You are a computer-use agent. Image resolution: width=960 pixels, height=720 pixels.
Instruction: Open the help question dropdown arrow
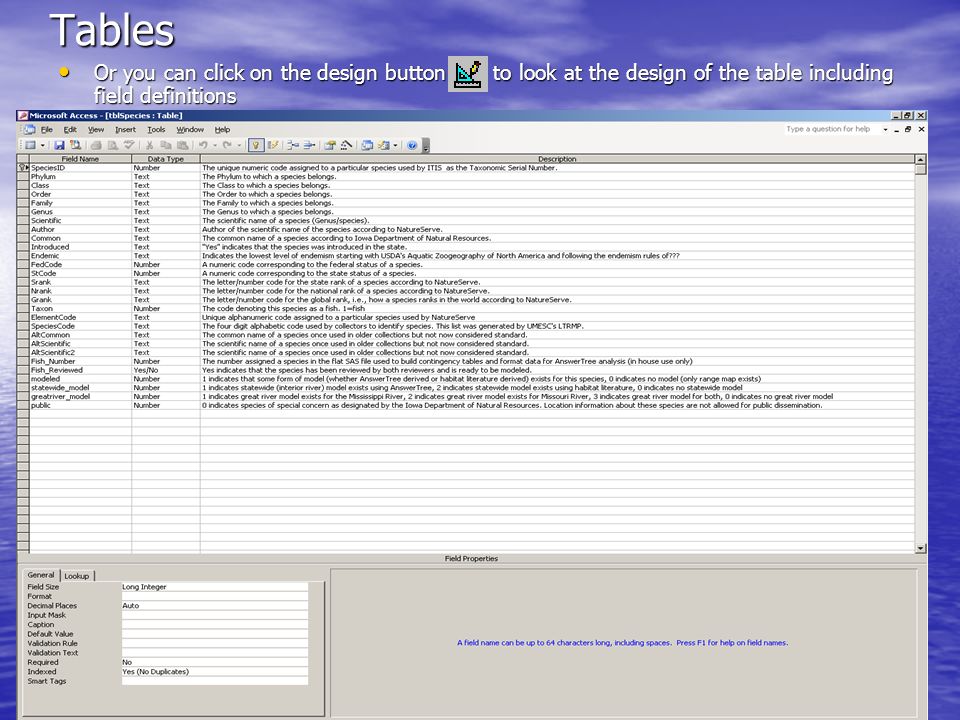(x=885, y=130)
